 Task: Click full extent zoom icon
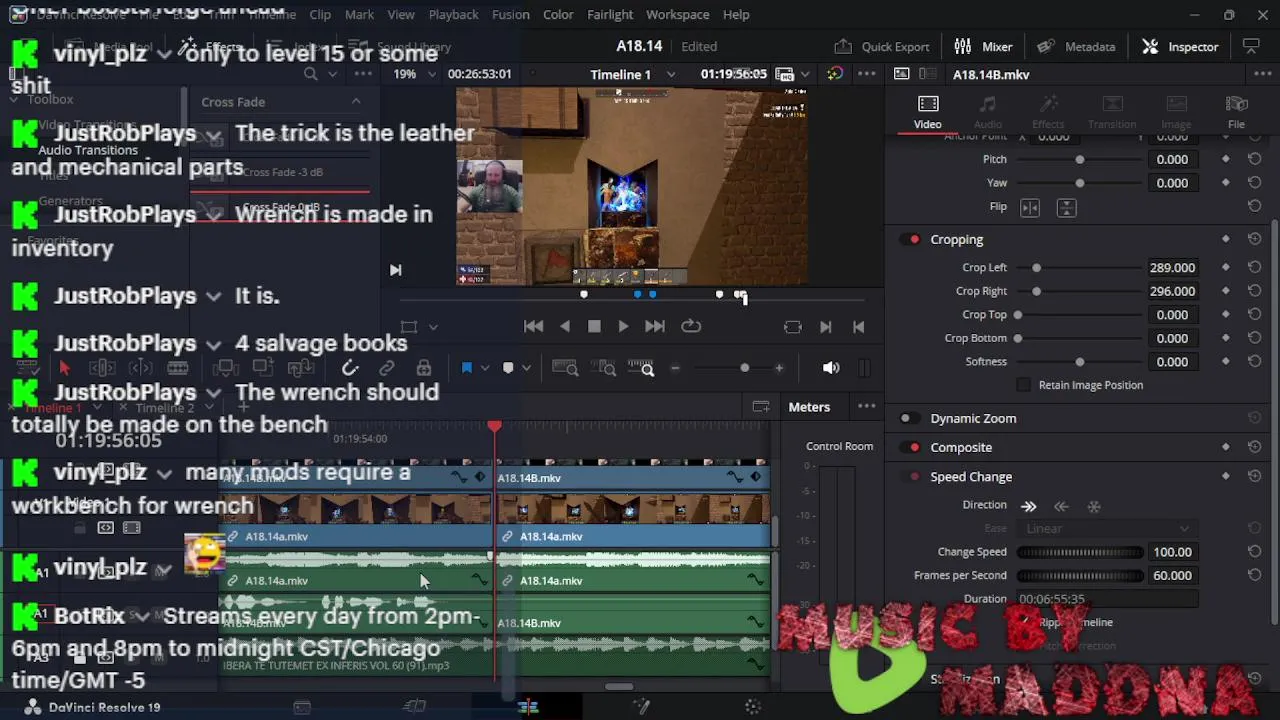point(565,369)
